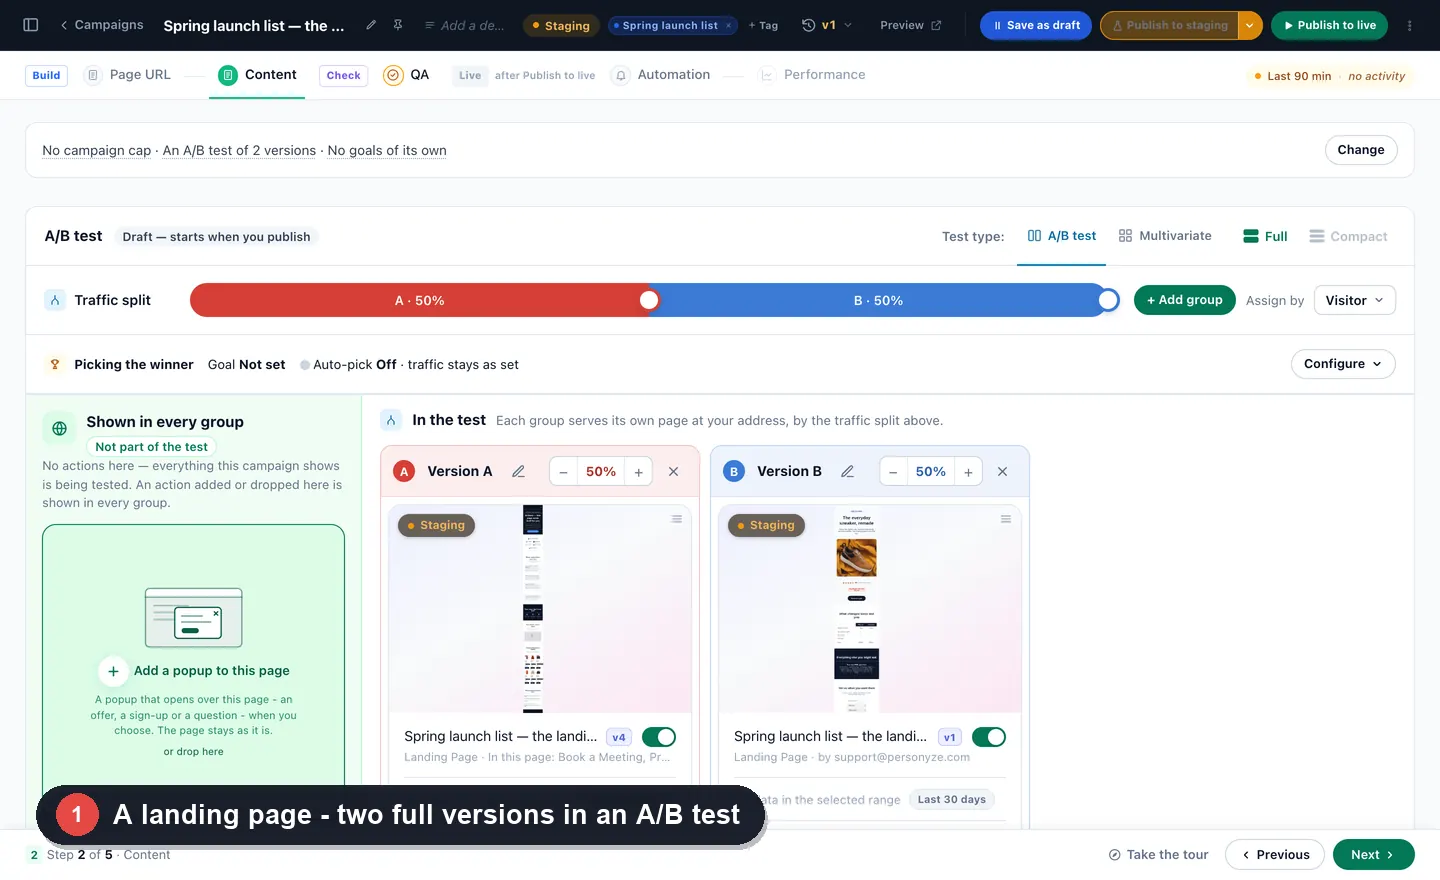Remove Version B from test

[x=1002, y=471]
